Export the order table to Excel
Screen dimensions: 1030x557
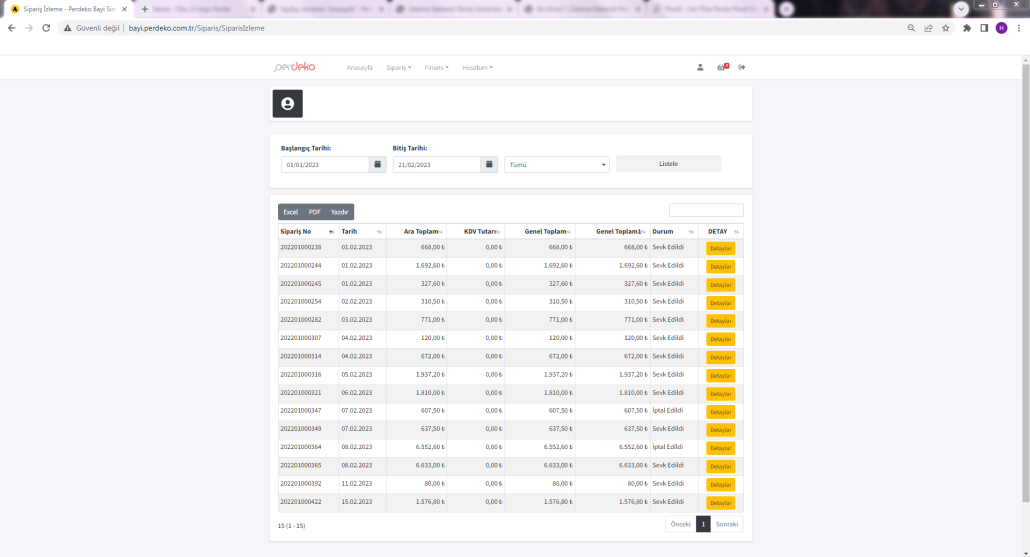pos(290,212)
